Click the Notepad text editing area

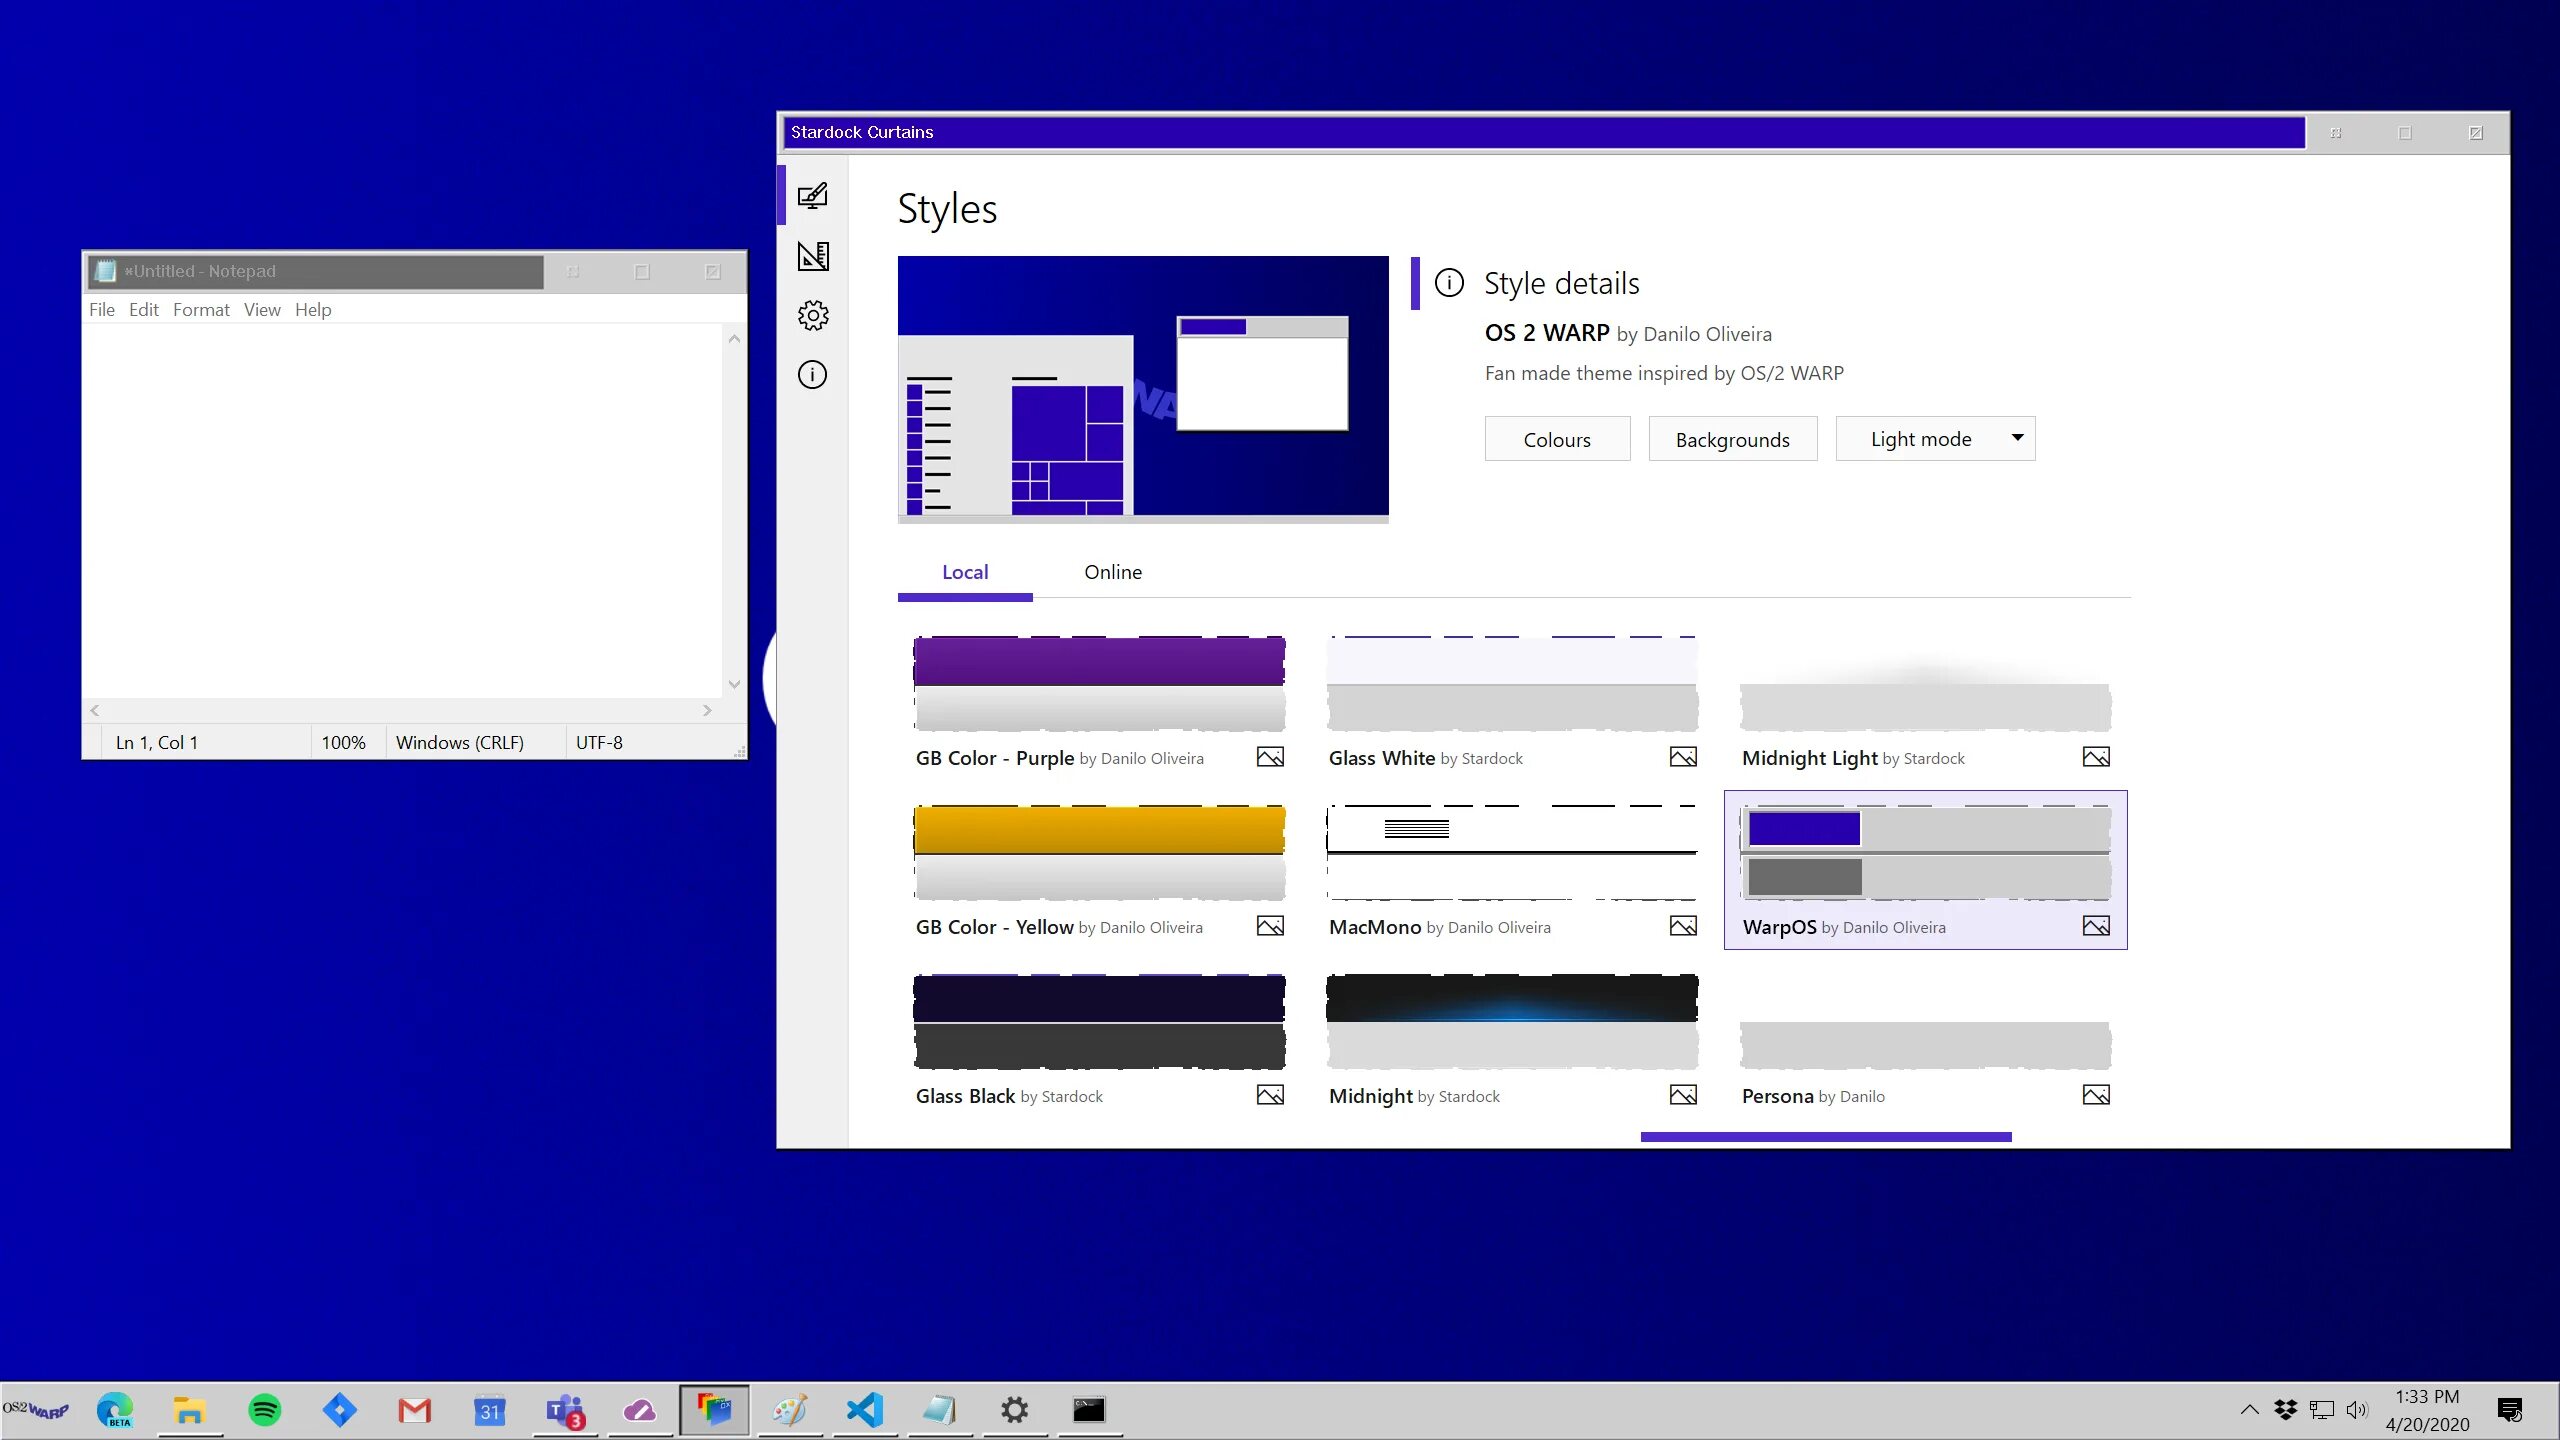pos(402,510)
